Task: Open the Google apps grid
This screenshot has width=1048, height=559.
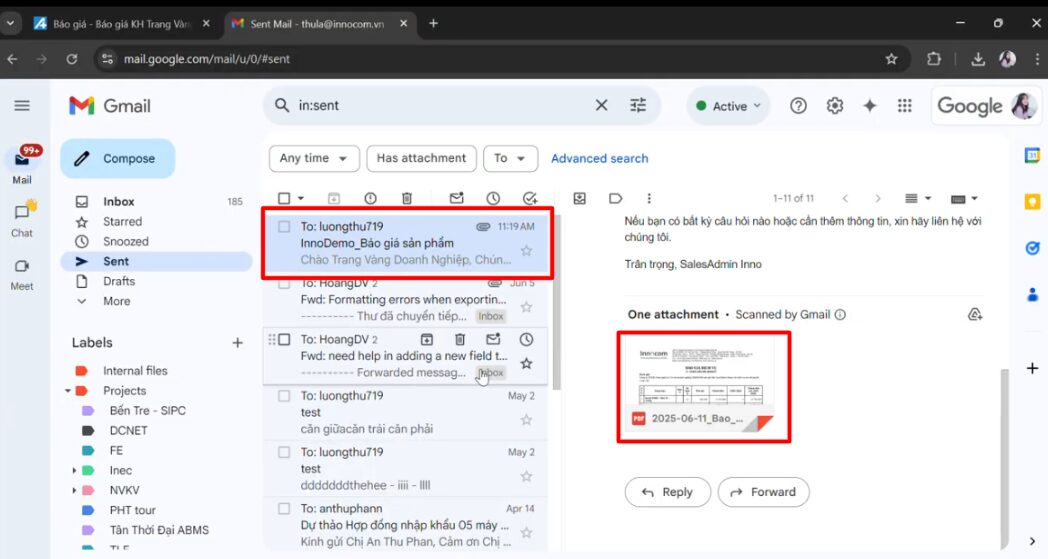Action: [904, 106]
